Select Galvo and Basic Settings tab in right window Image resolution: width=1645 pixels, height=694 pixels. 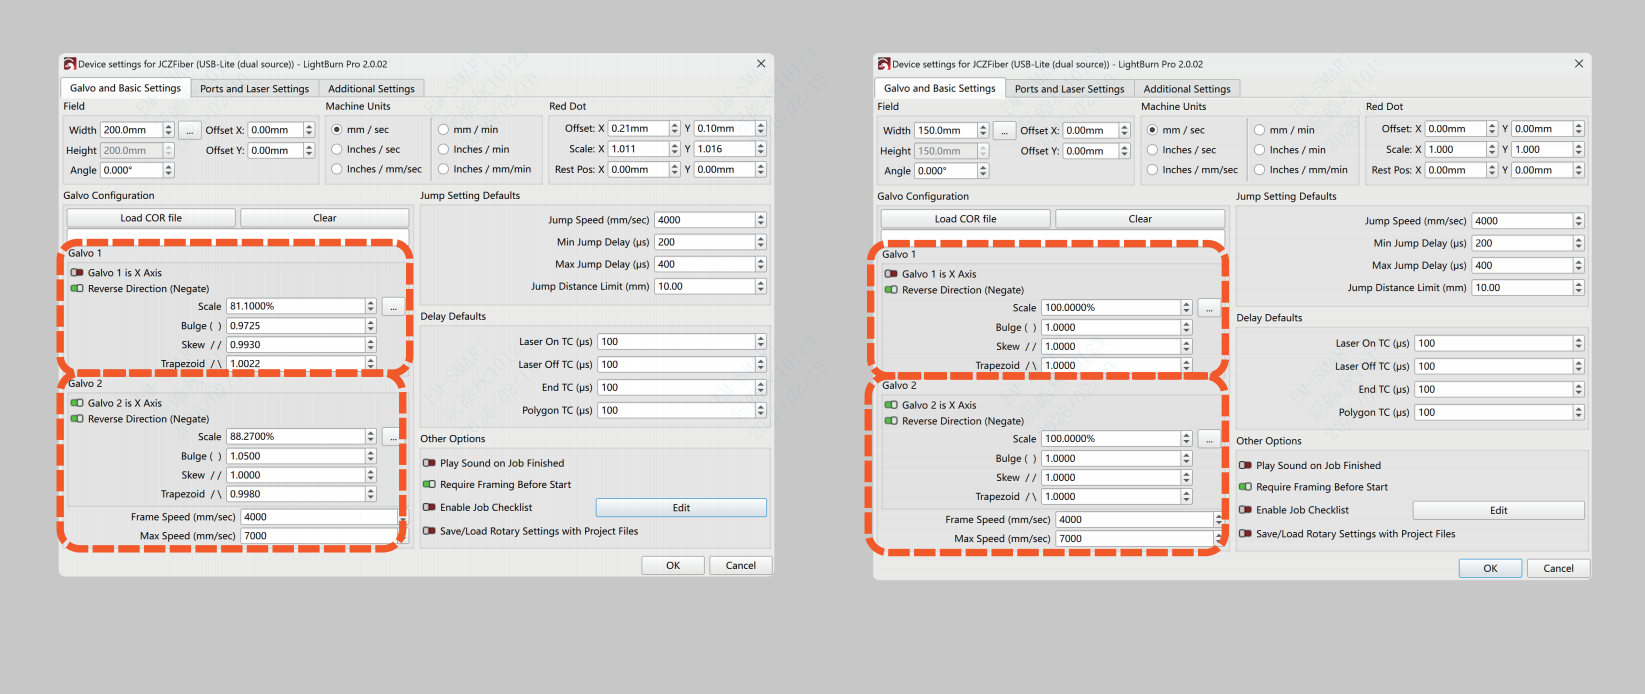click(939, 88)
